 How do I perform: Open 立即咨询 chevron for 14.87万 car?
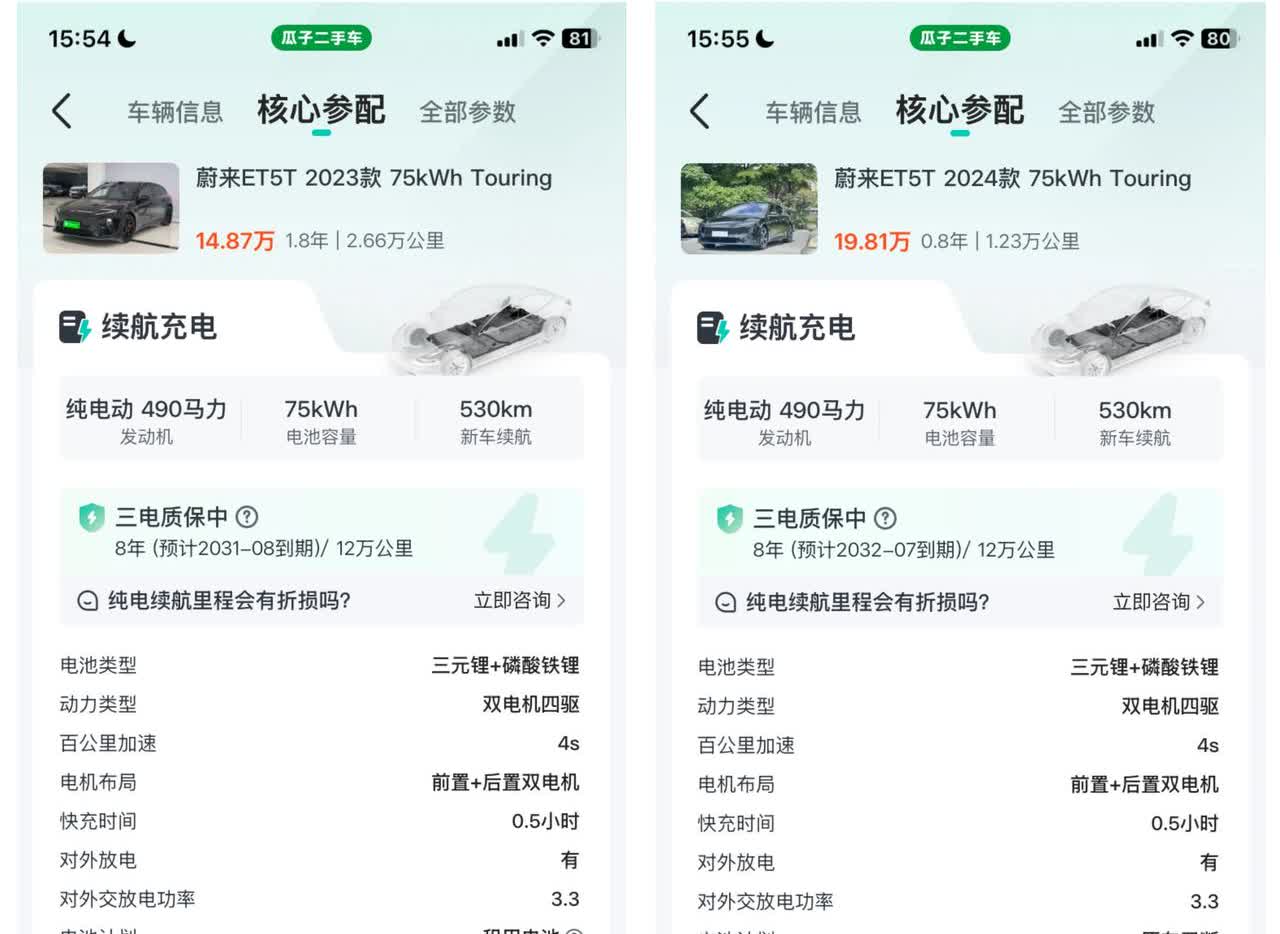coord(561,600)
